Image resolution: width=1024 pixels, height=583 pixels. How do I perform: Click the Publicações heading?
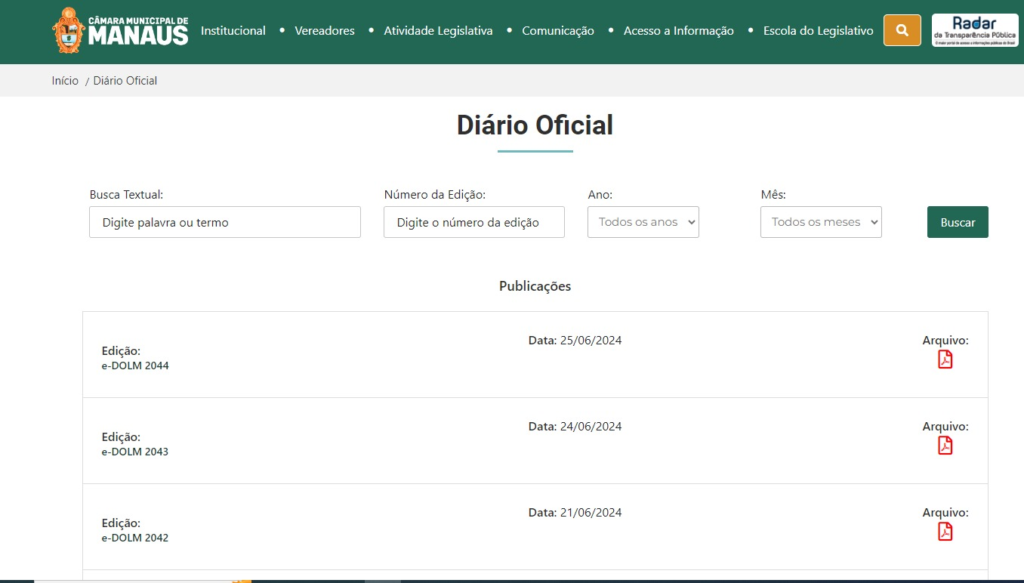[x=535, y=287]
